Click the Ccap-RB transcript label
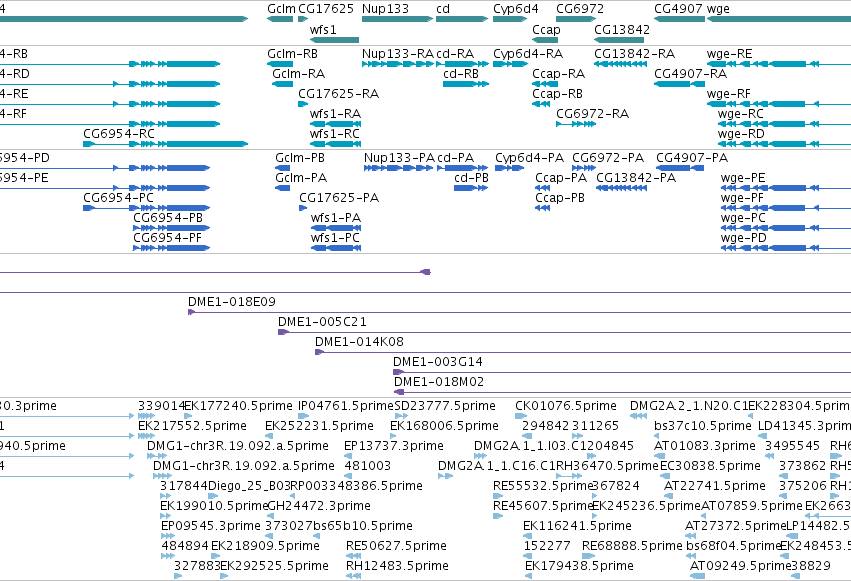851x581 pixels. [x=557, y=94]
